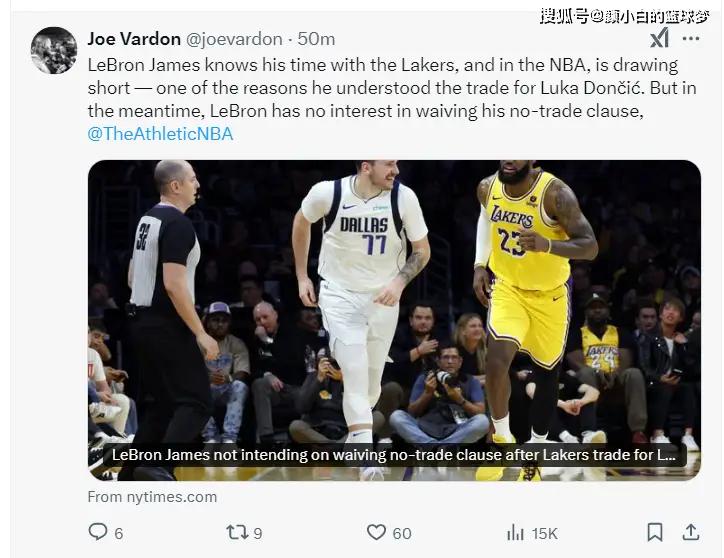The width and height of the screenshot is (724, 558).
Task: Follow the From nytimes.com source link
Action: [x=152, y=497]
